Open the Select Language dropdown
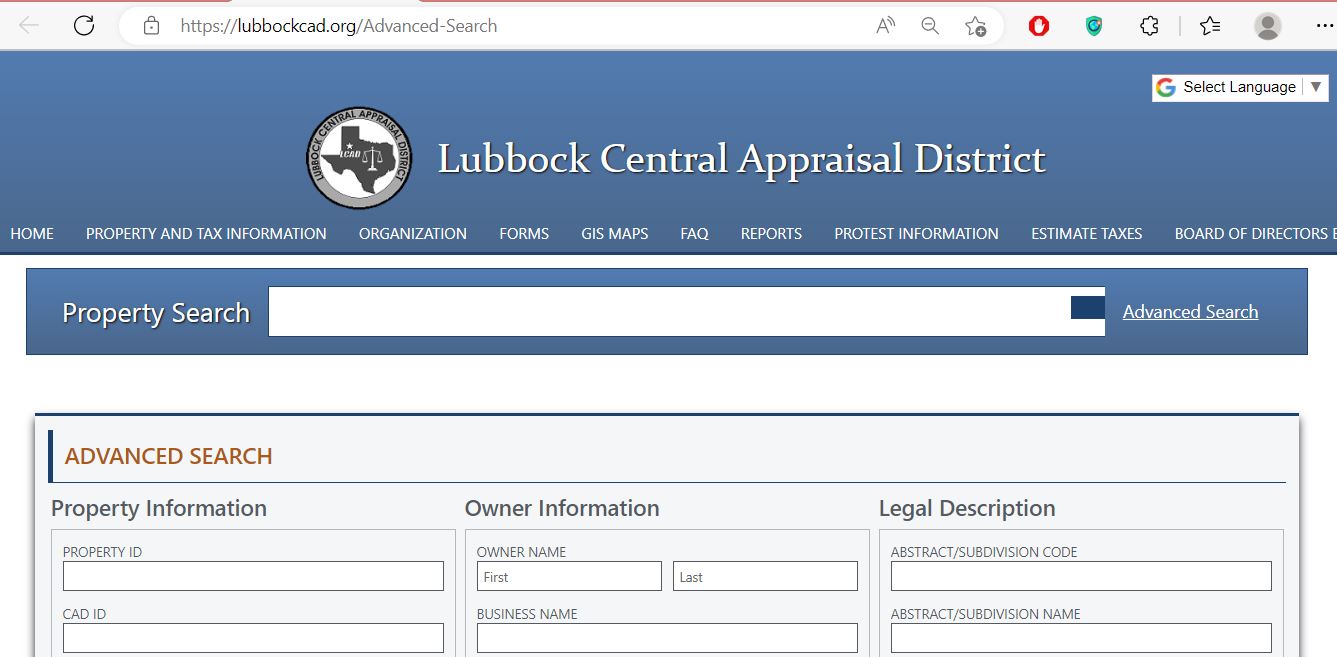The width and height of the screenshot is (1337, 657). pyautogui.click(x=1240, y=87)
